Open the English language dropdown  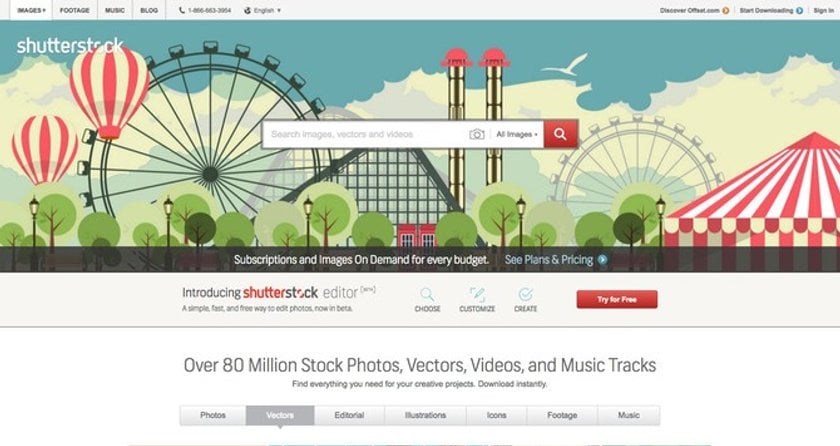pyautogui.click(x=267, y=10)
